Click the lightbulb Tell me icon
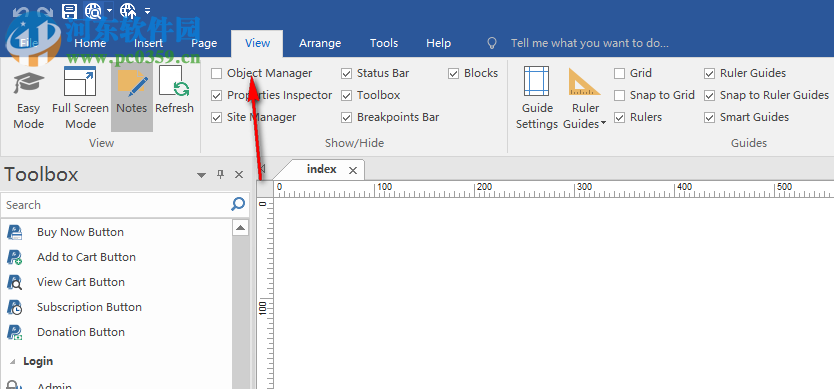Viewport: 834px width, 389px height. pos(493,43)
